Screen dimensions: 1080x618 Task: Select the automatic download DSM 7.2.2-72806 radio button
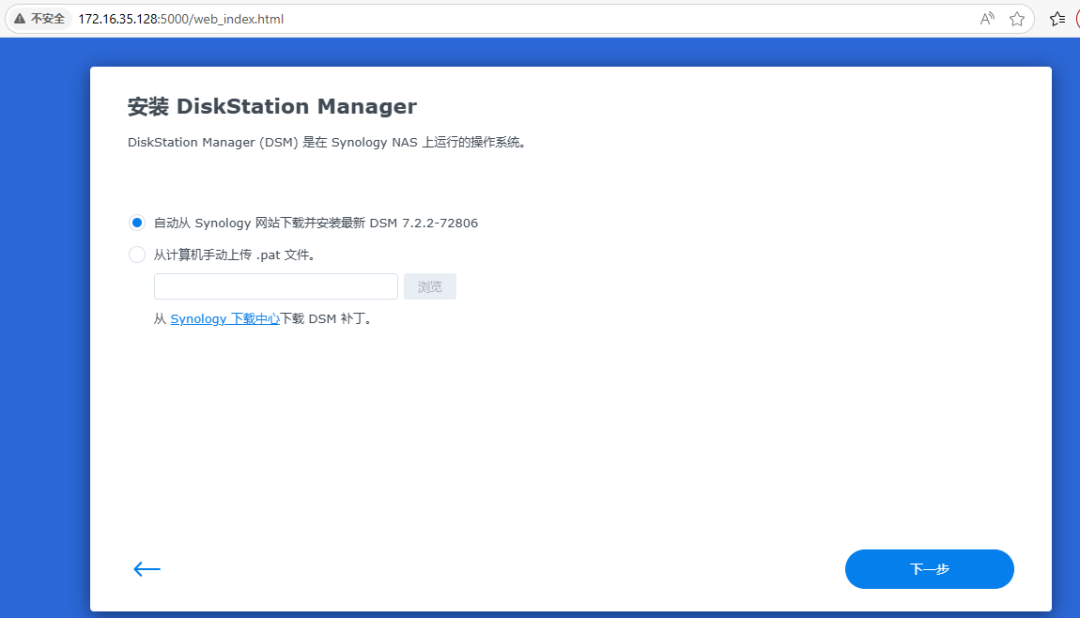[137, 223]
